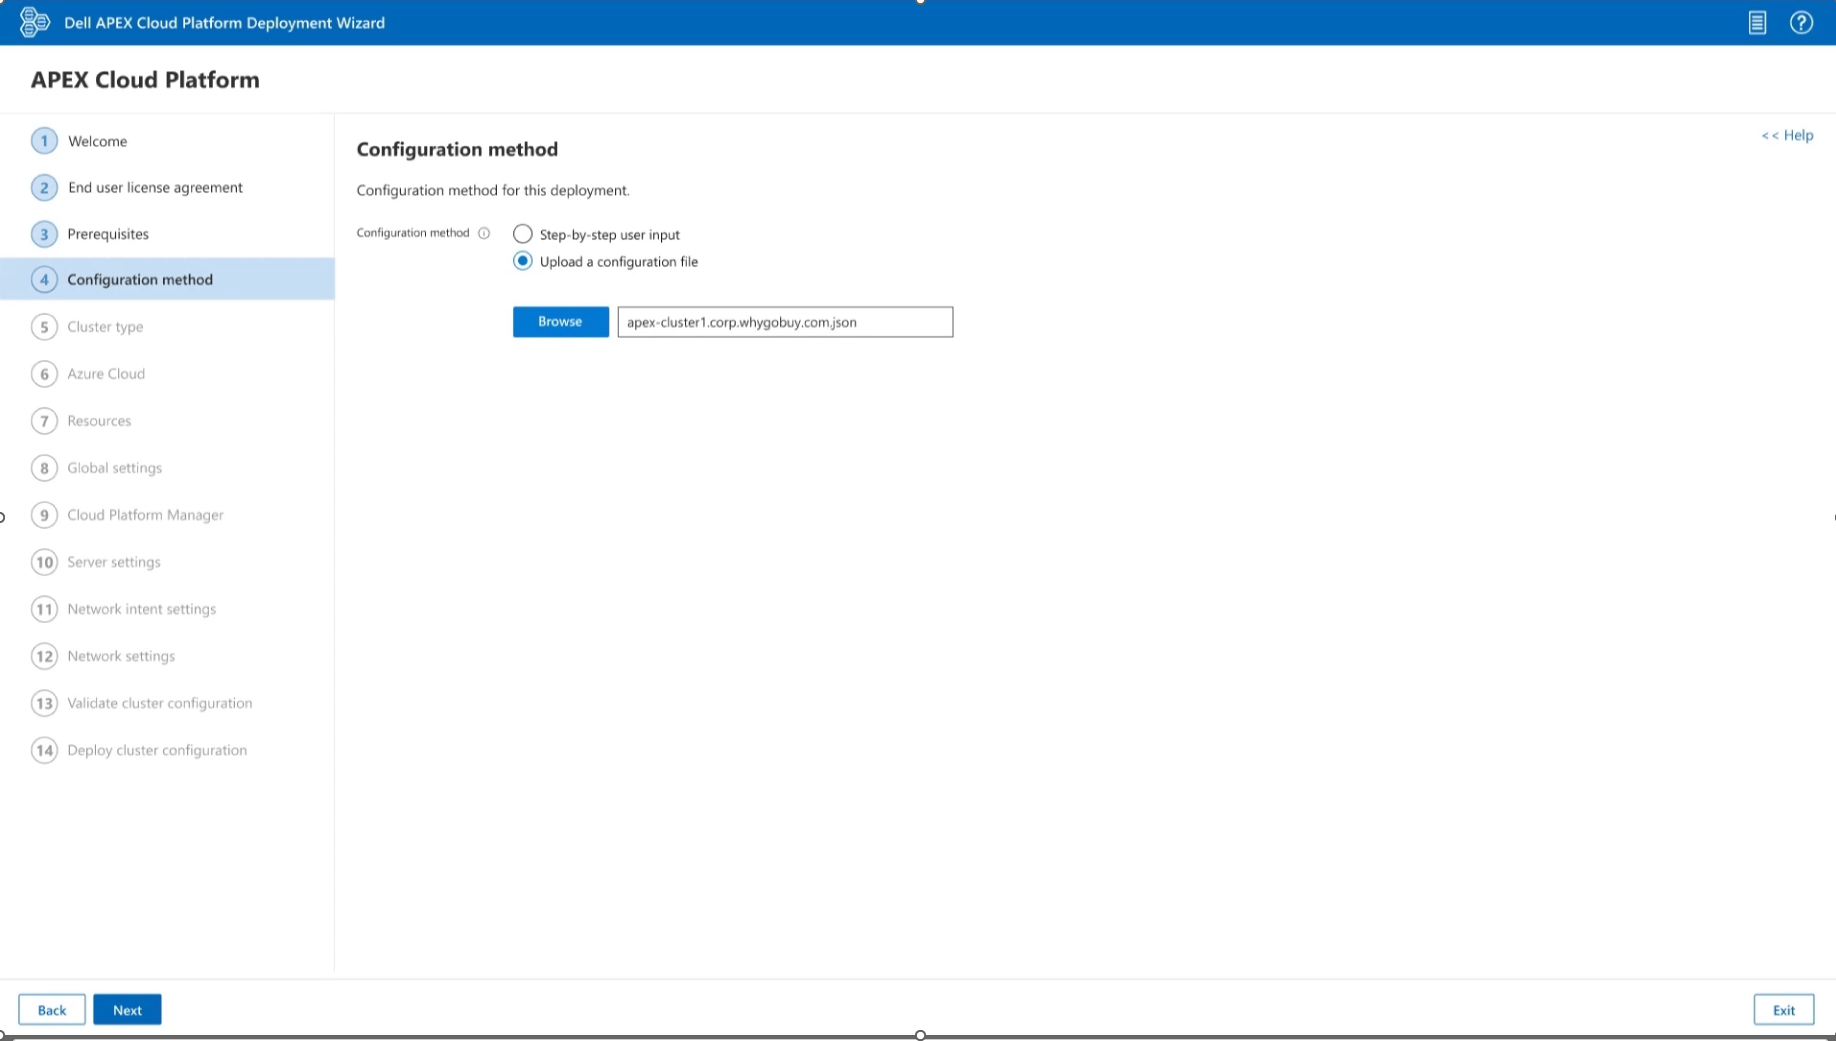1836x1041 pixels.
Task: Click the Back button
Action: pyautogui.click(x=52, y=1010)
